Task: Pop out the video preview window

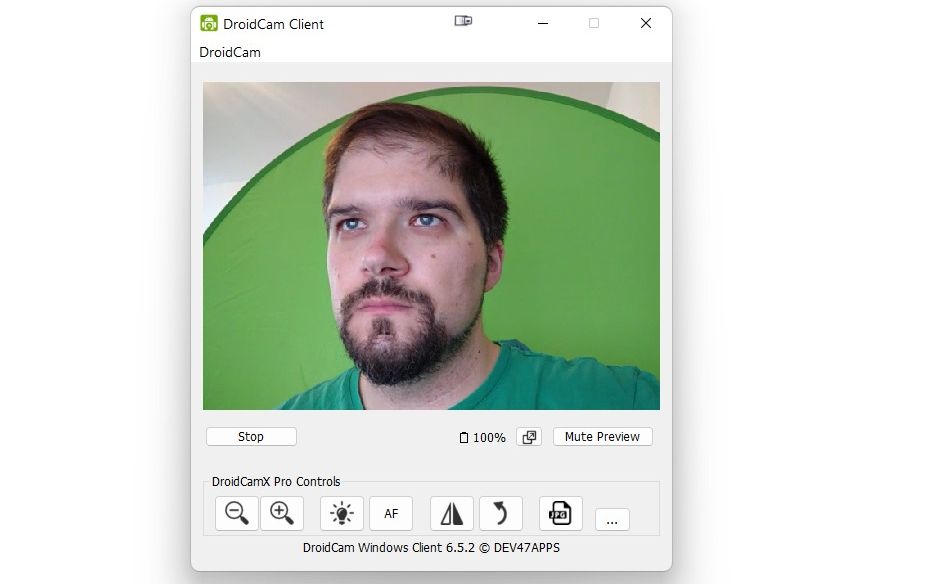Action: pos(529,437)
